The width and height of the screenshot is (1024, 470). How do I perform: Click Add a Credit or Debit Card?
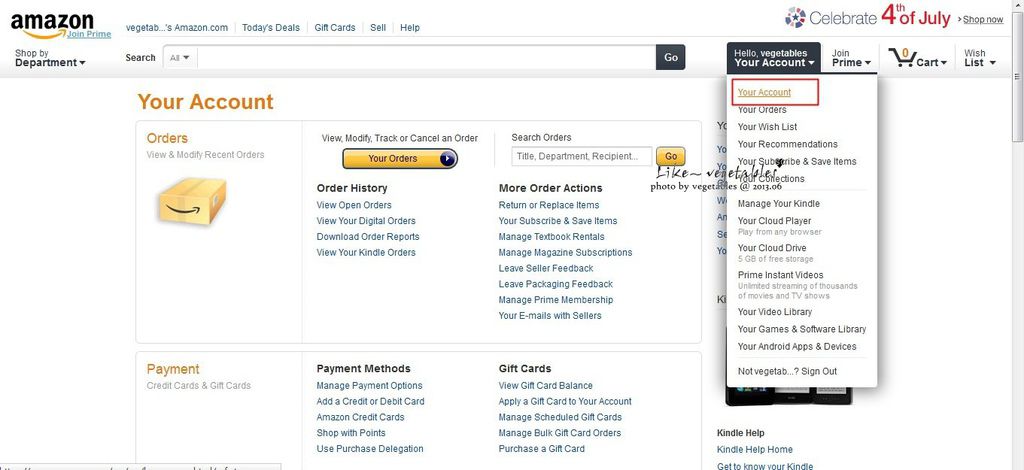(x=370, y=401)
